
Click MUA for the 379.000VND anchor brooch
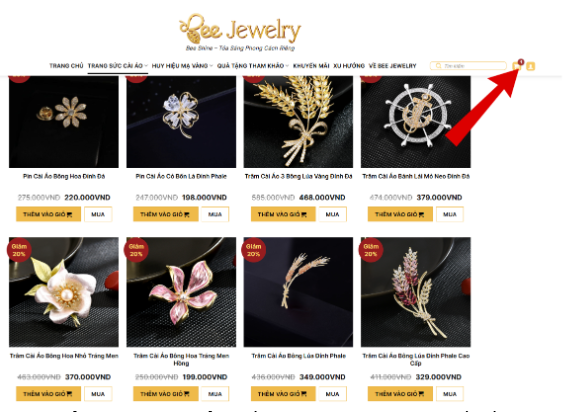point(450,214)
